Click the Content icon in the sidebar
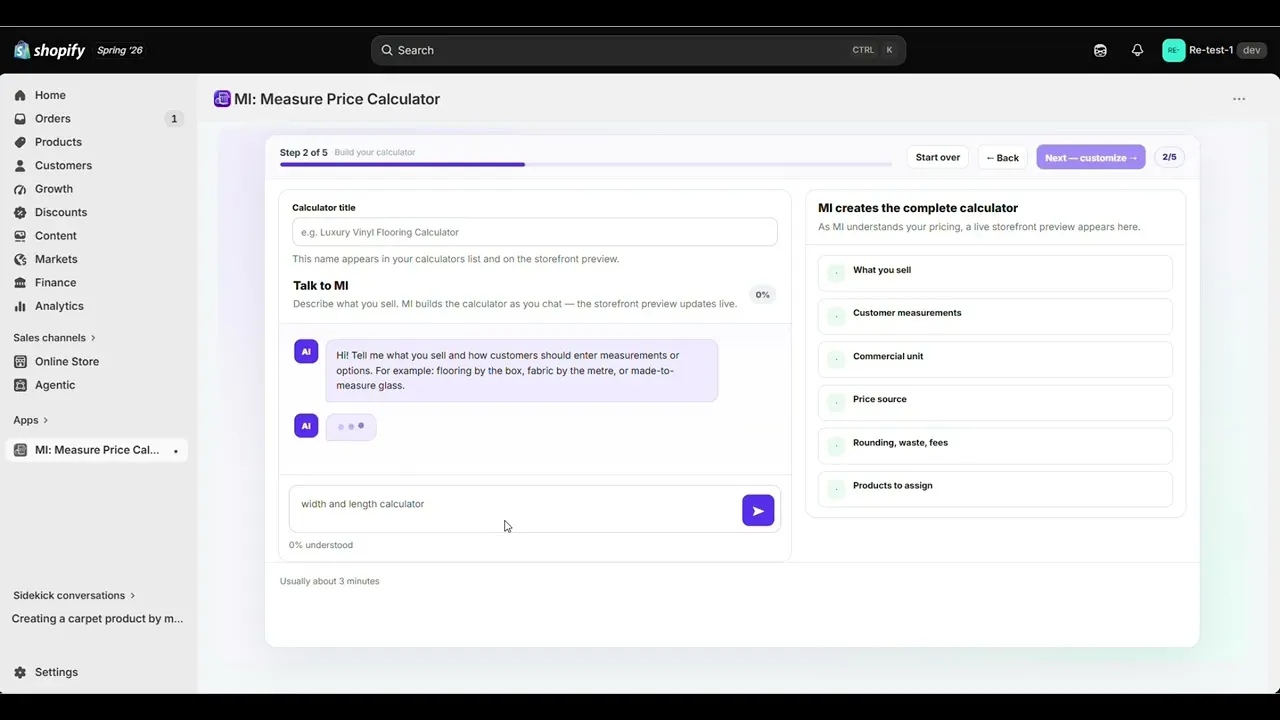The width and height of the screenshot is (1280, 720). [x=20, y=236]
